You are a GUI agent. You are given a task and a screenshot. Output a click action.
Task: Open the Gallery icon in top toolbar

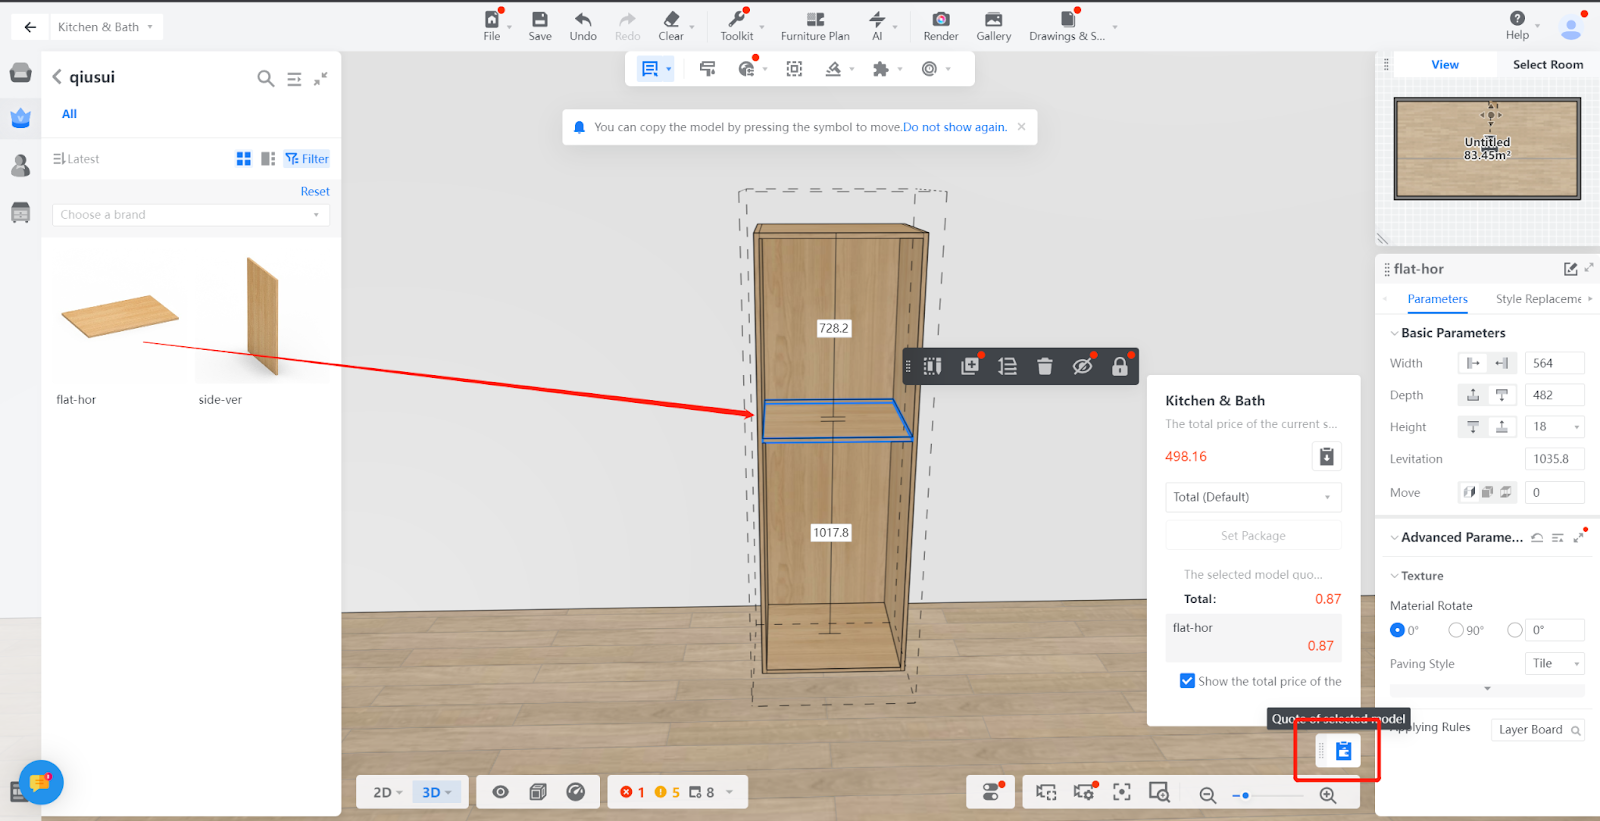pyautogui.click(x=993, y=20)
